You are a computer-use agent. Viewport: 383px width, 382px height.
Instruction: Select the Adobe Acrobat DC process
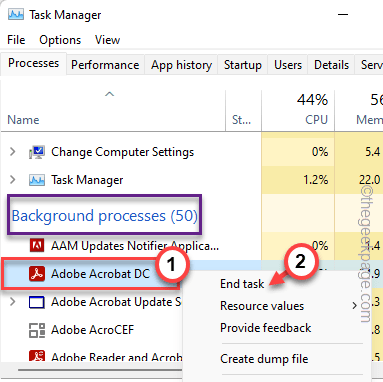(100, 274)
